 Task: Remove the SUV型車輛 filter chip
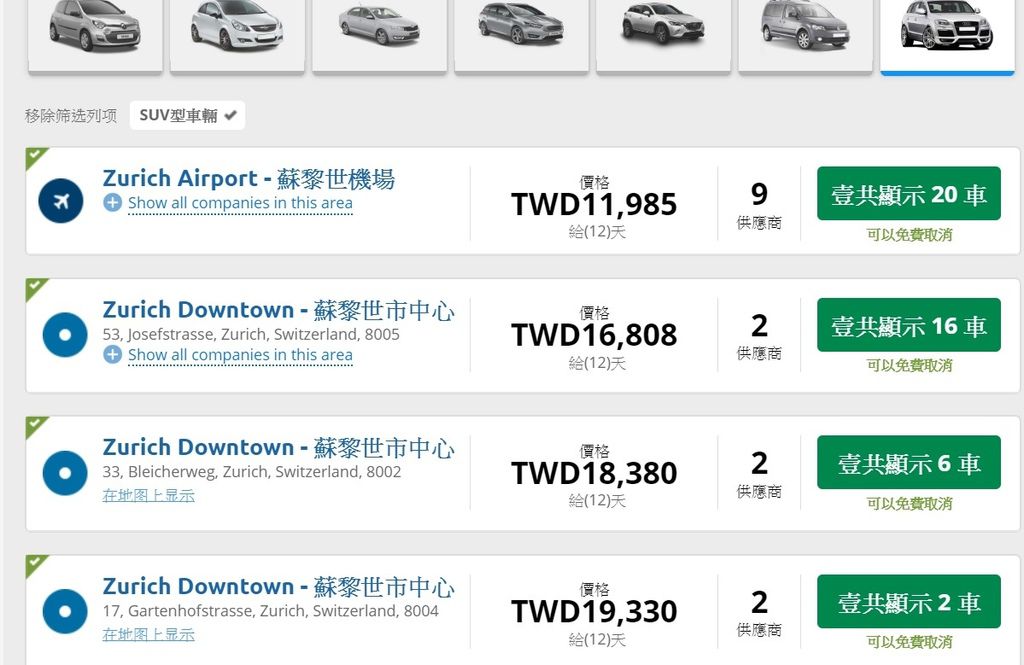187,115
